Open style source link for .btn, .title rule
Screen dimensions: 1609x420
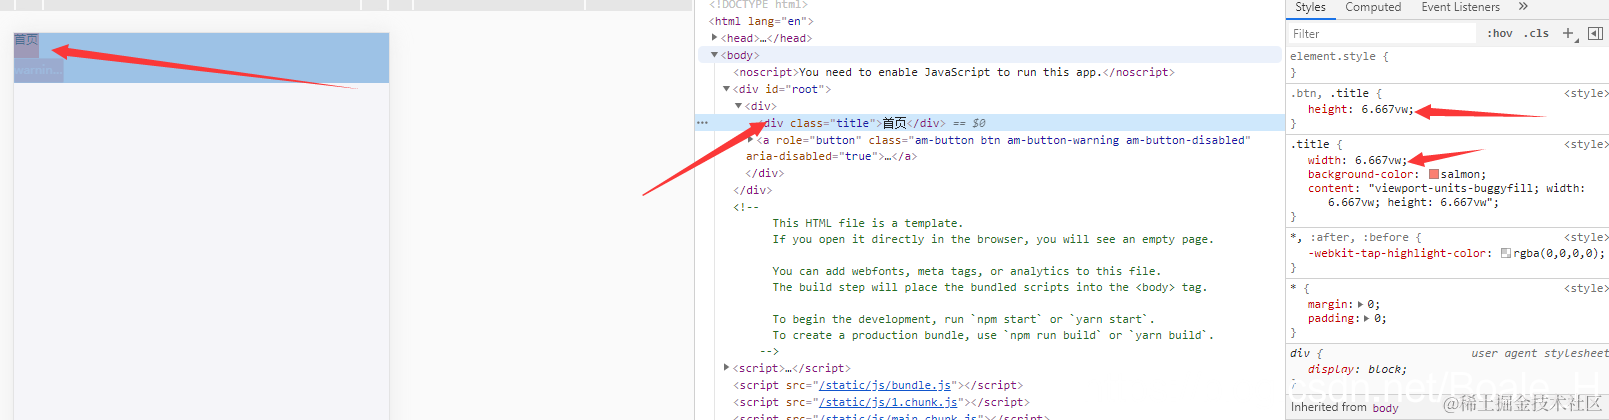click(1586, 93)
